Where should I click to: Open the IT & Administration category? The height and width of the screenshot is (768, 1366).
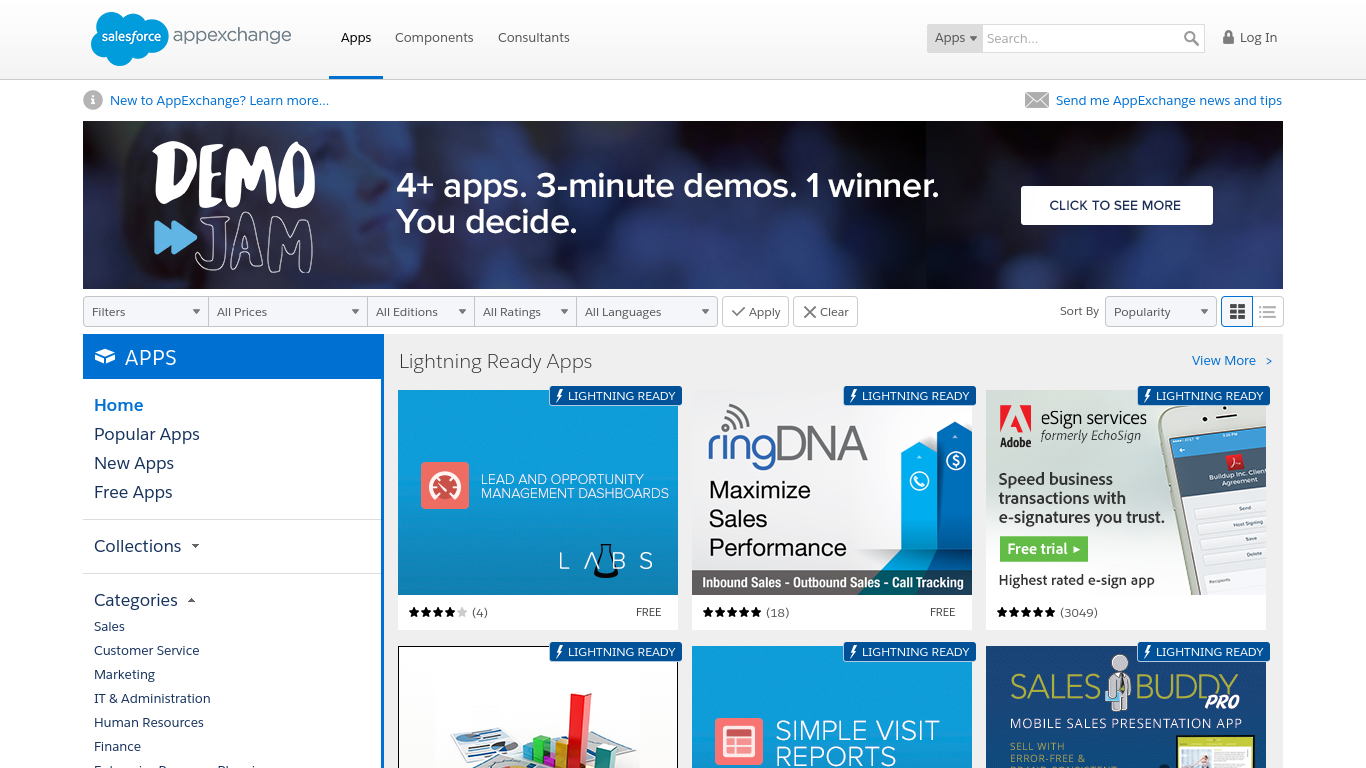(x=152, y=699)
